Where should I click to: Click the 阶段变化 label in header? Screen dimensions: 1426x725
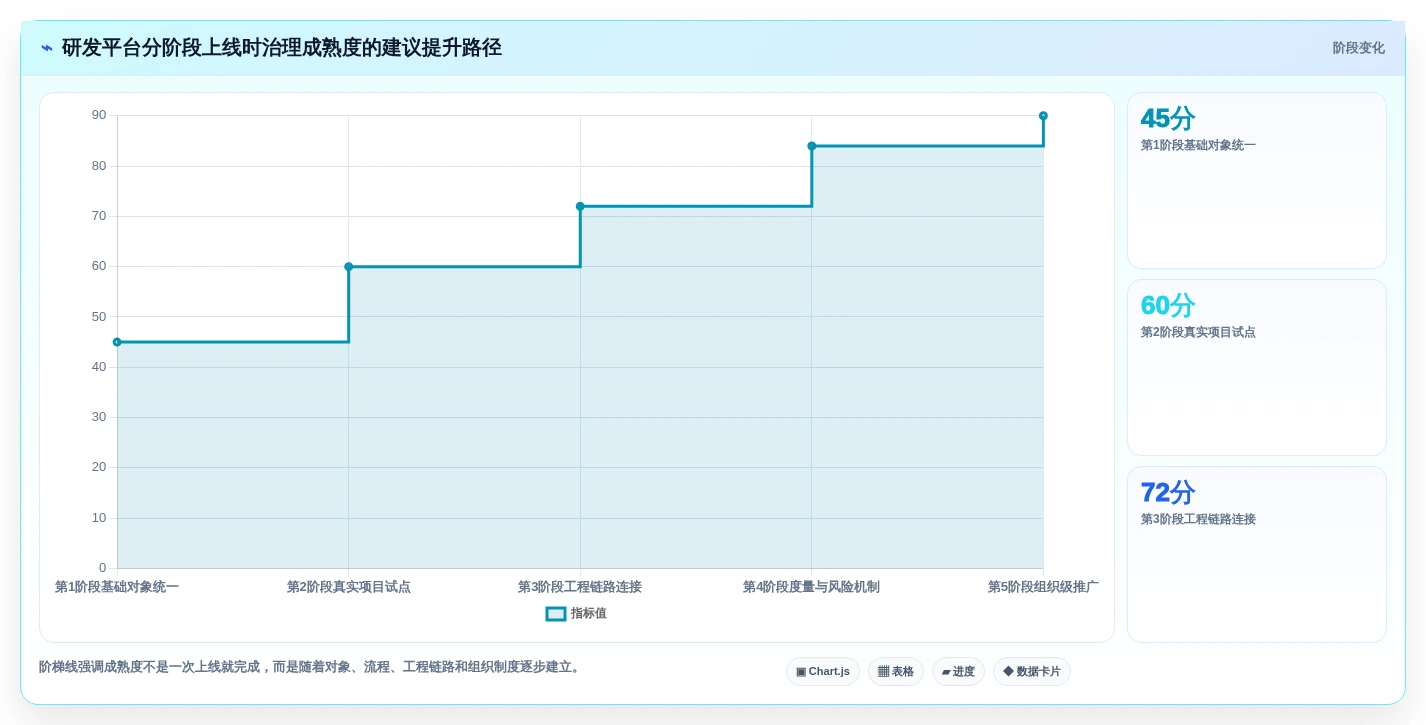tap(1358, 48)
